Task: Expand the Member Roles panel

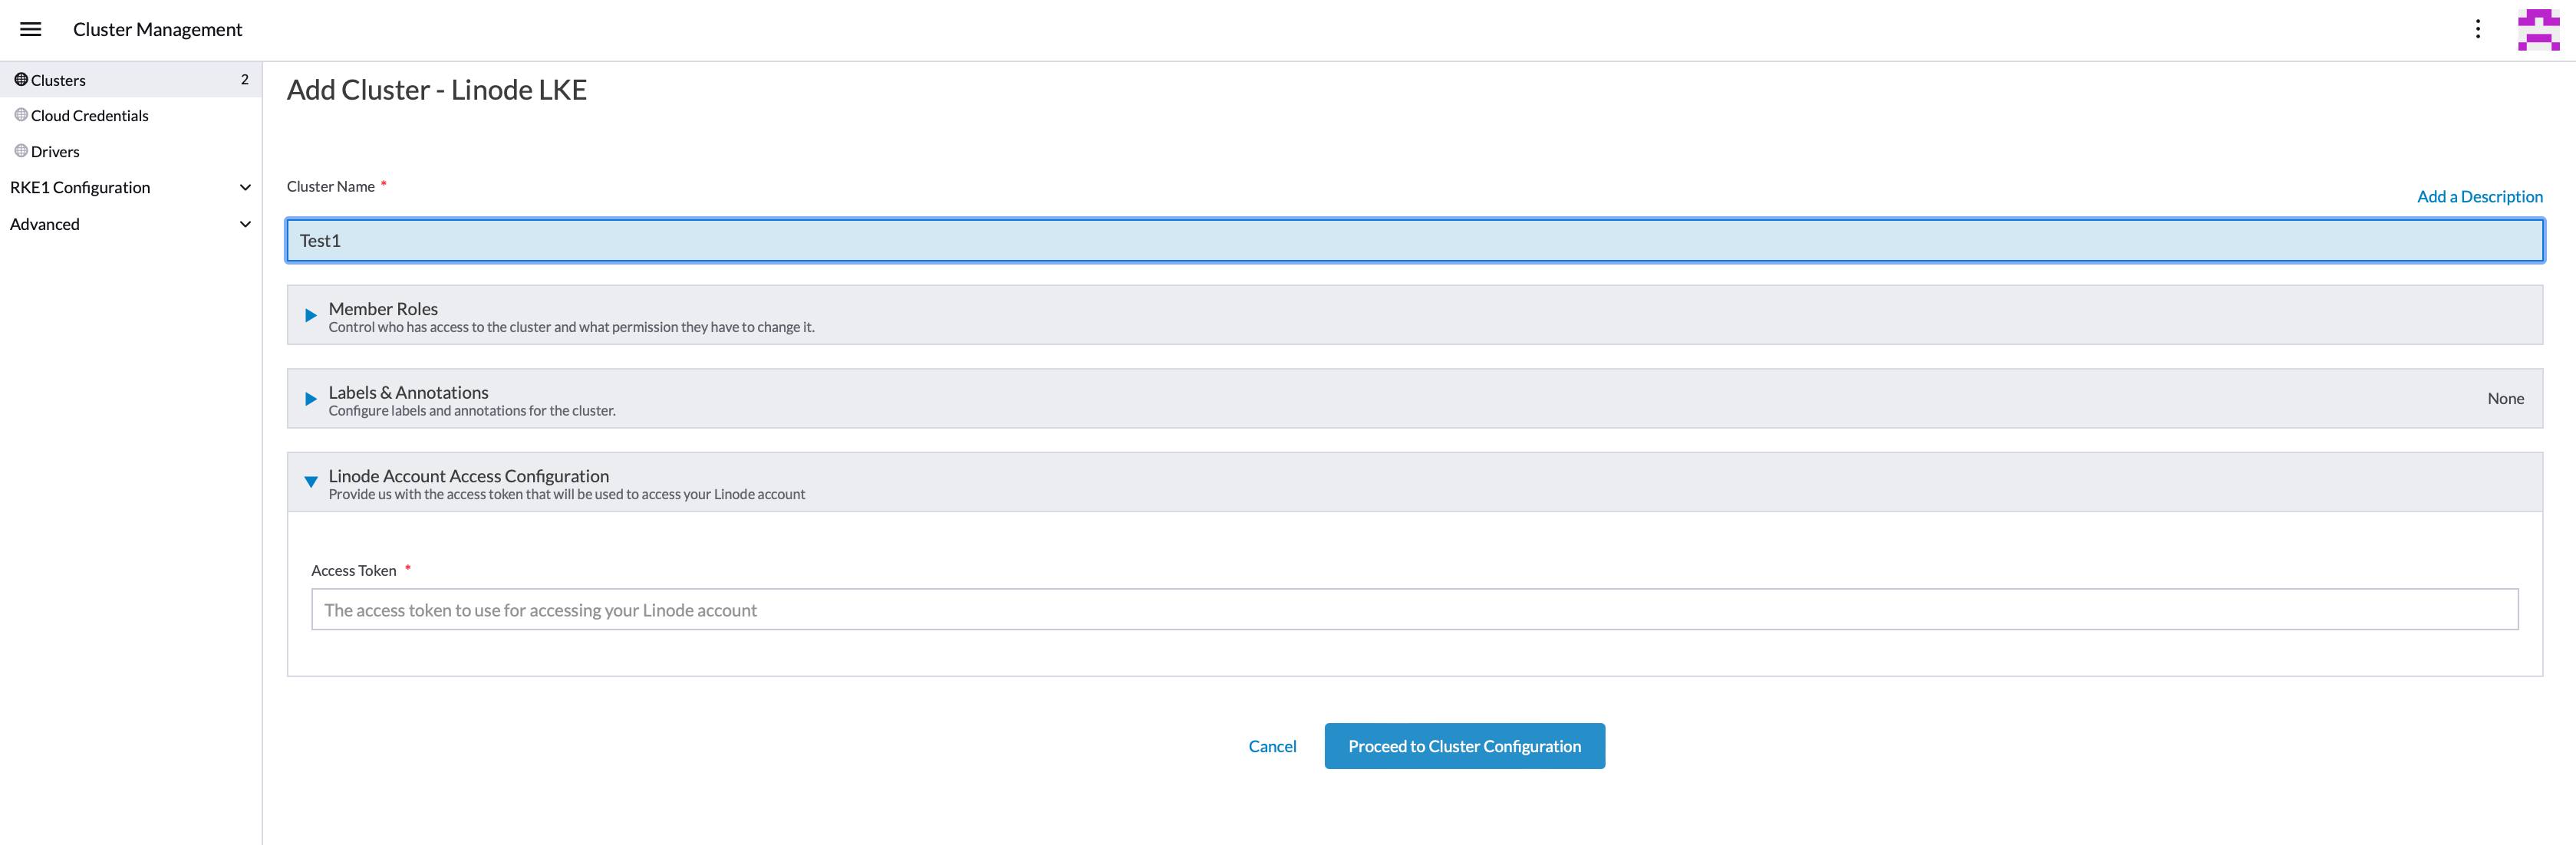Action: pos(310,314)
